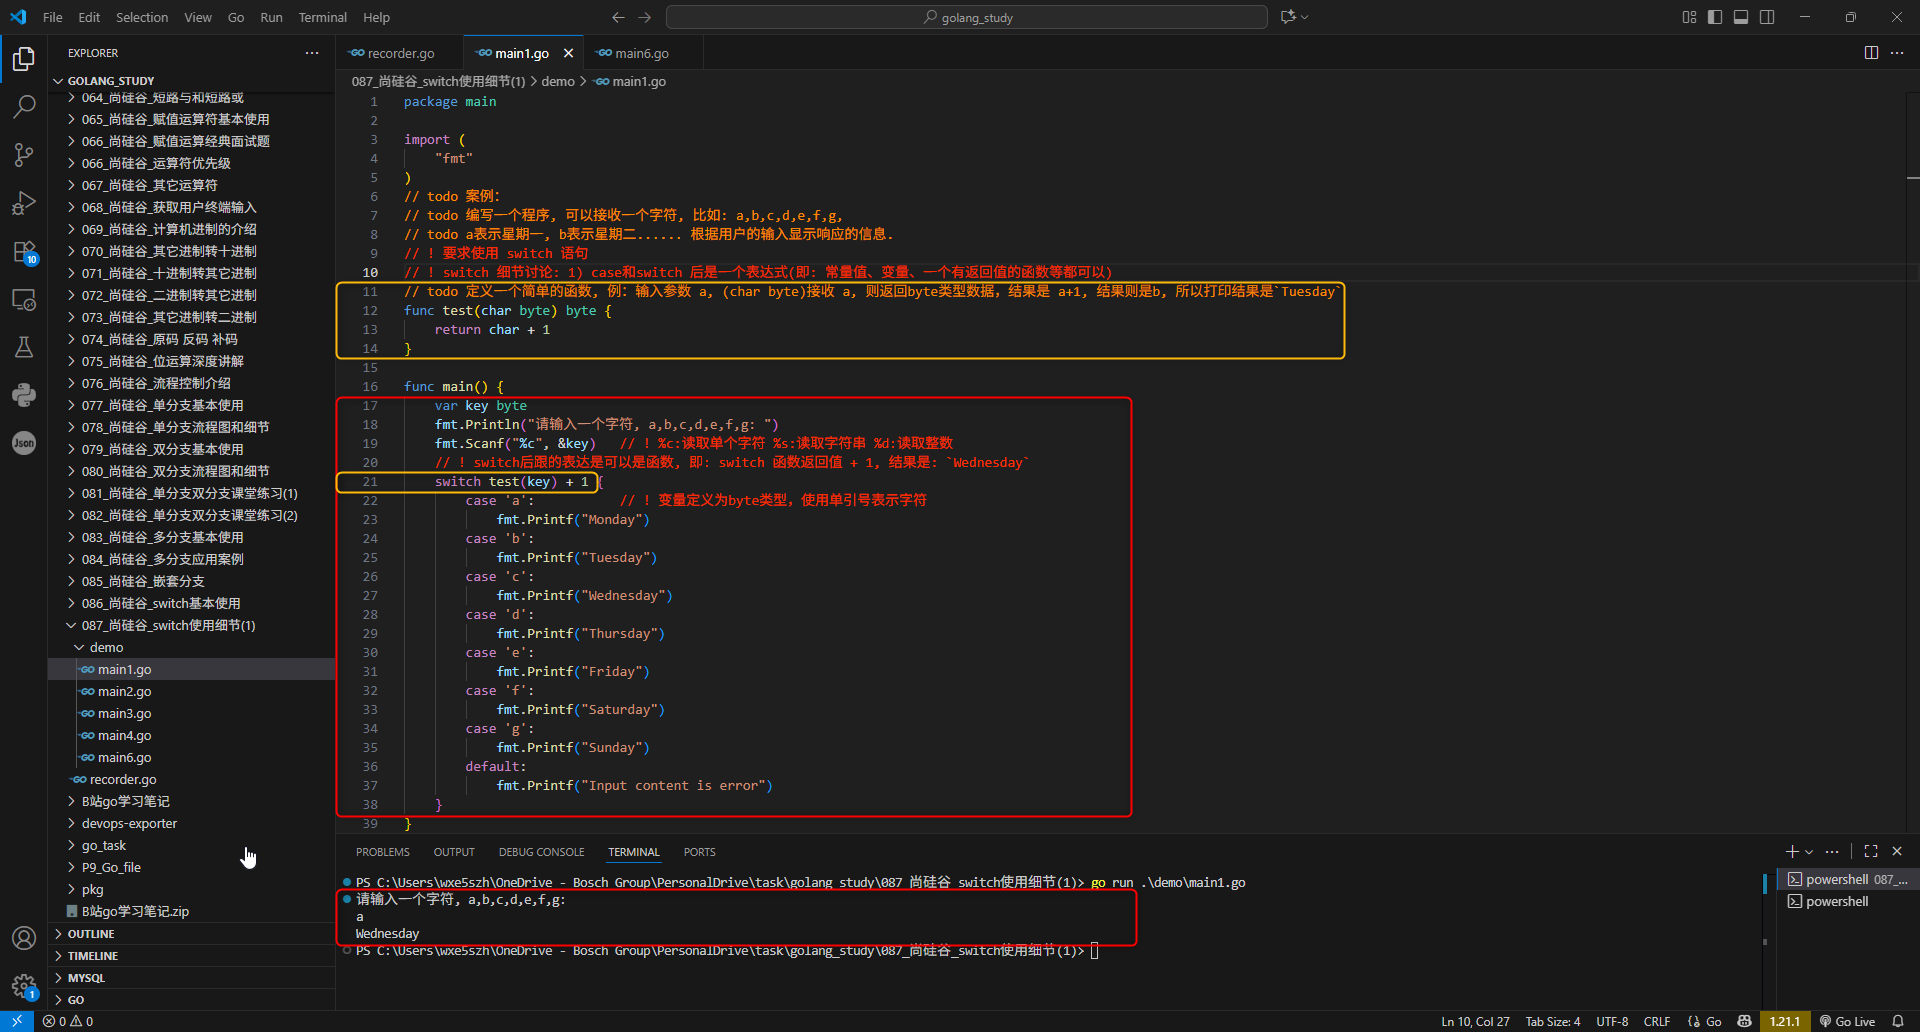Change the UTF-8 file encoding
This screenshot has width=1920, height=1032.
[x=1612, y=1022]
